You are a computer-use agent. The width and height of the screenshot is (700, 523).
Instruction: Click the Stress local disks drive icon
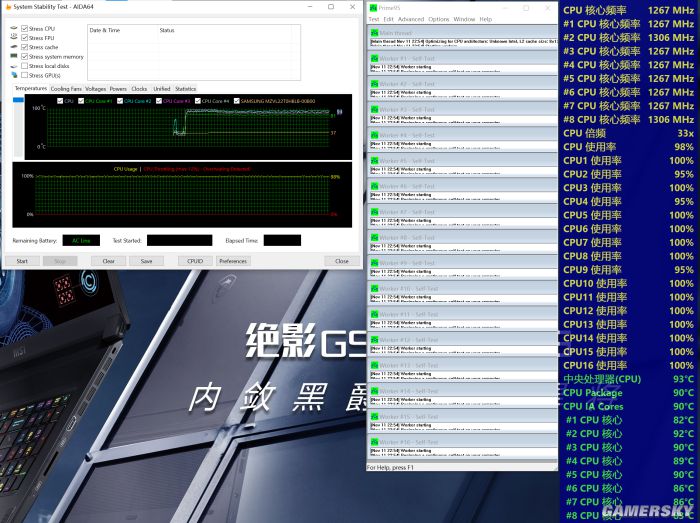point(14,66)
